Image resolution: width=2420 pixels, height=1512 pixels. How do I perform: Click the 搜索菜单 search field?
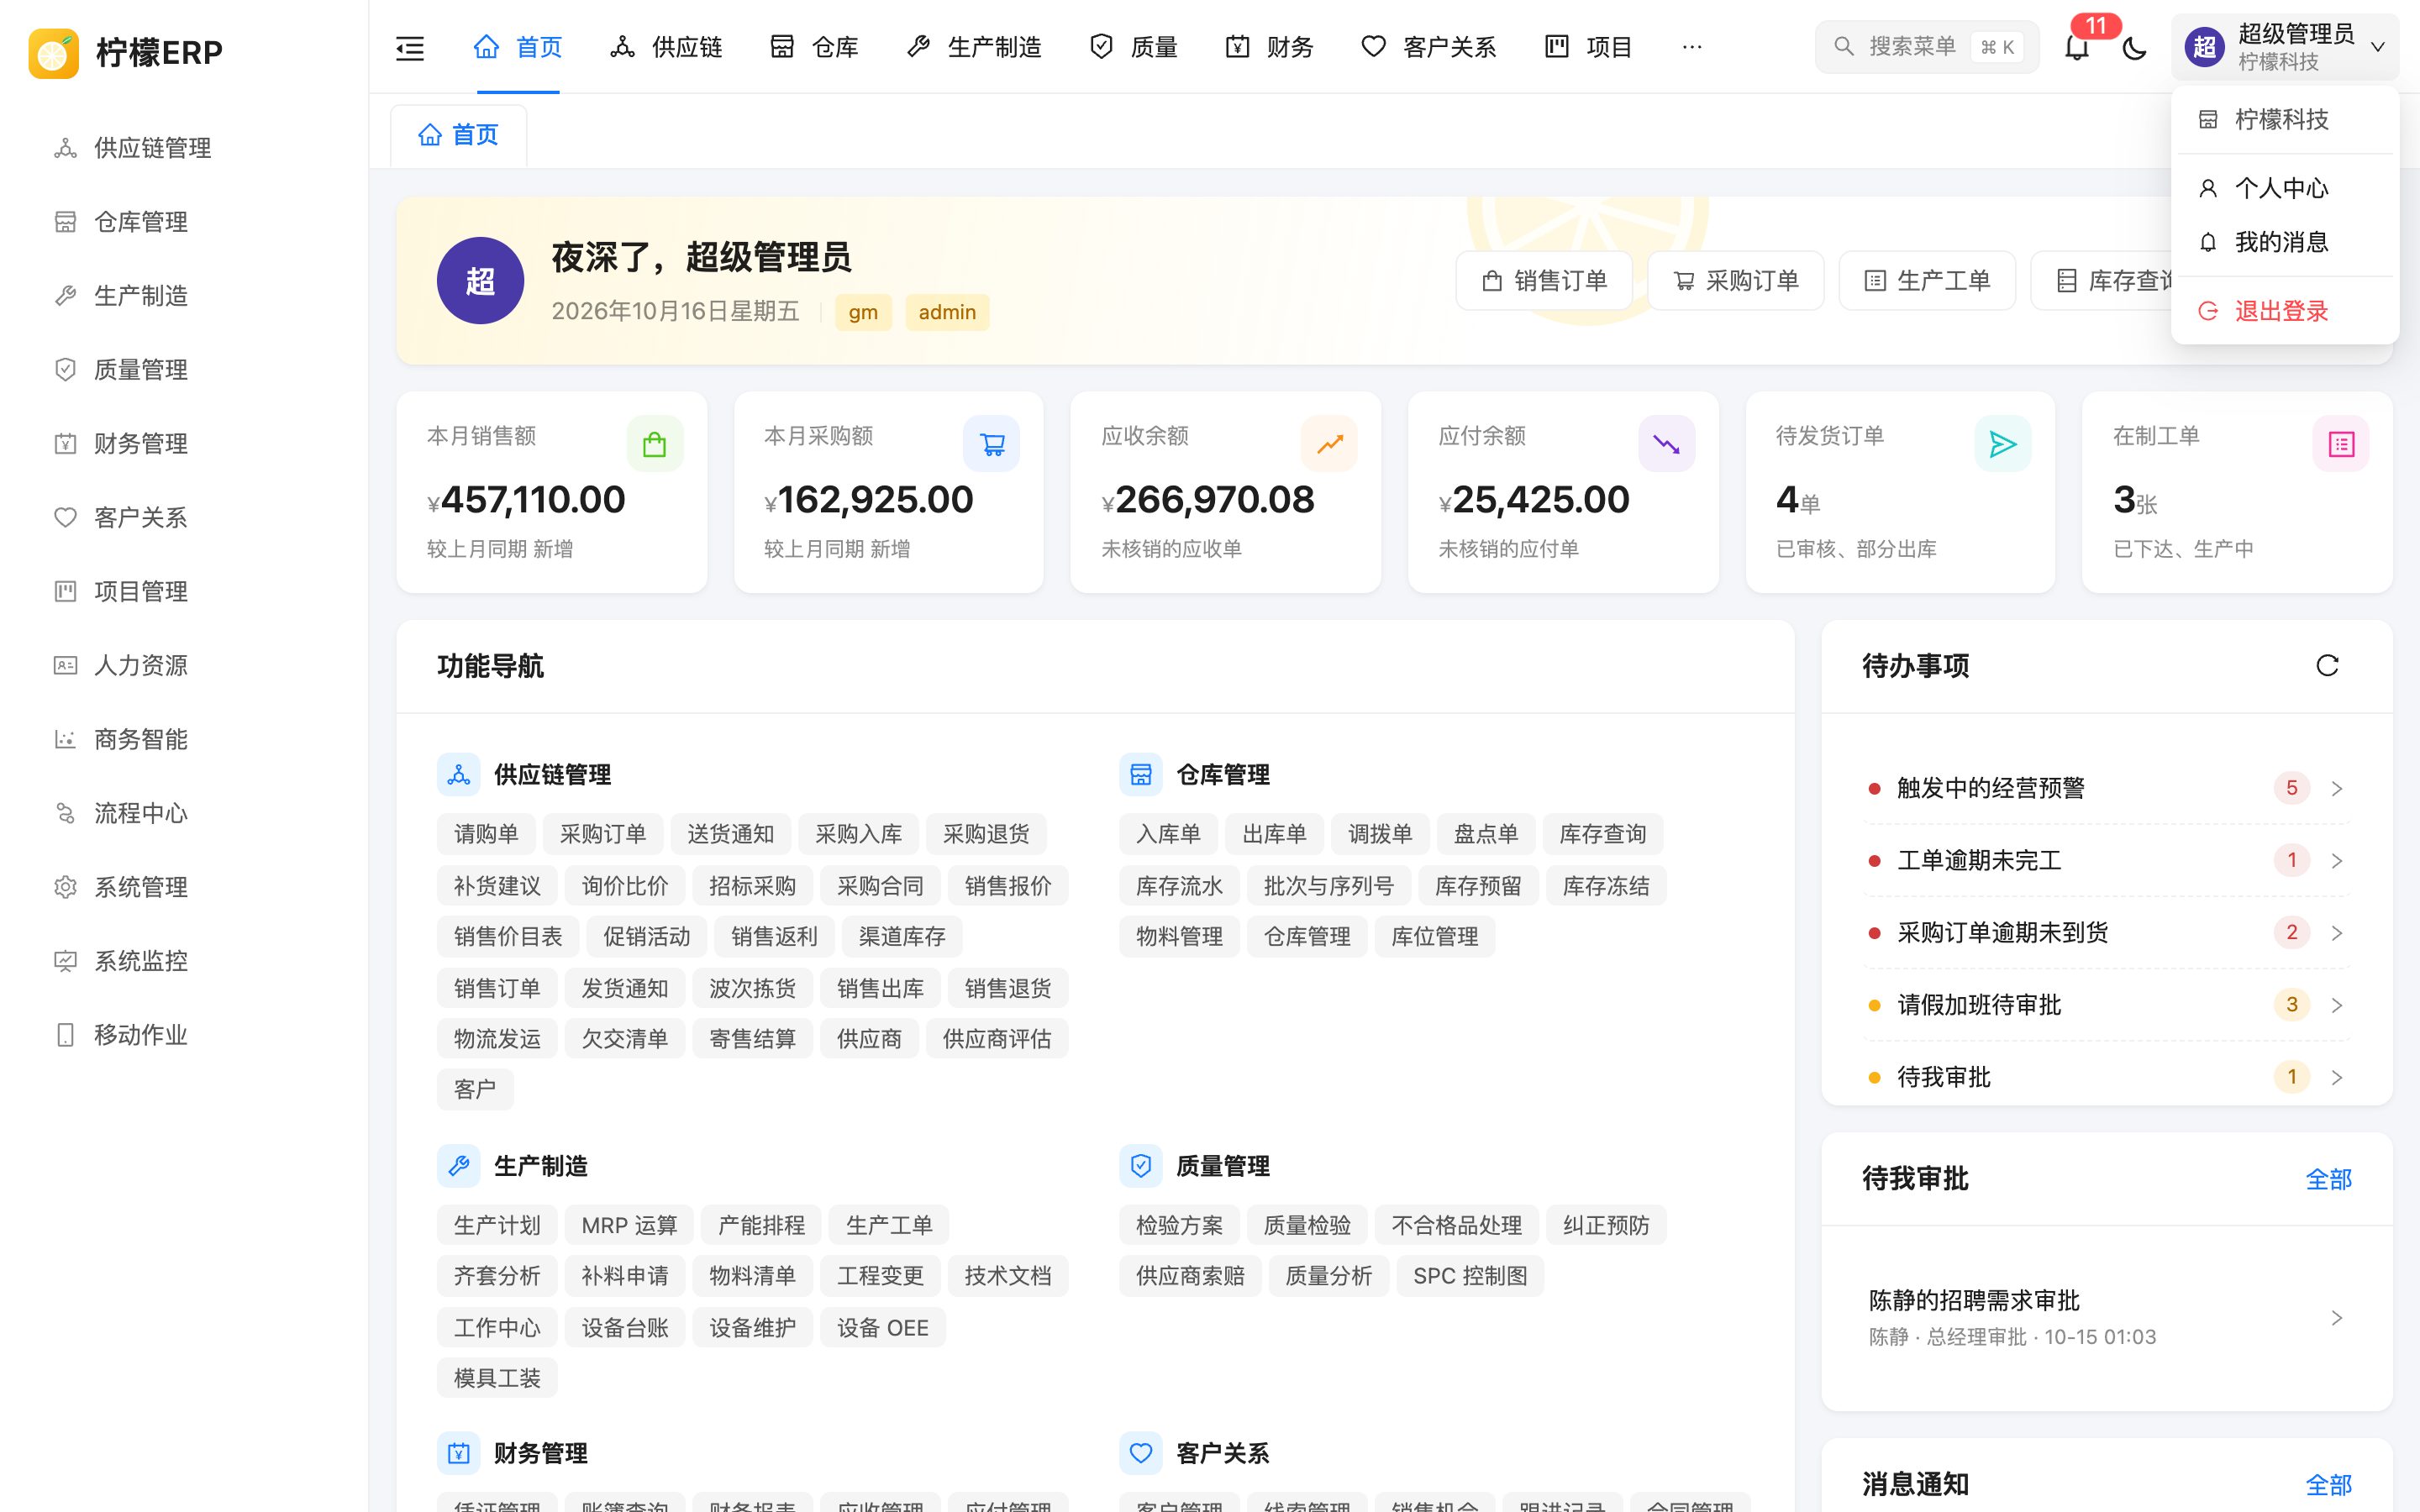click(x=1926, y=47)
